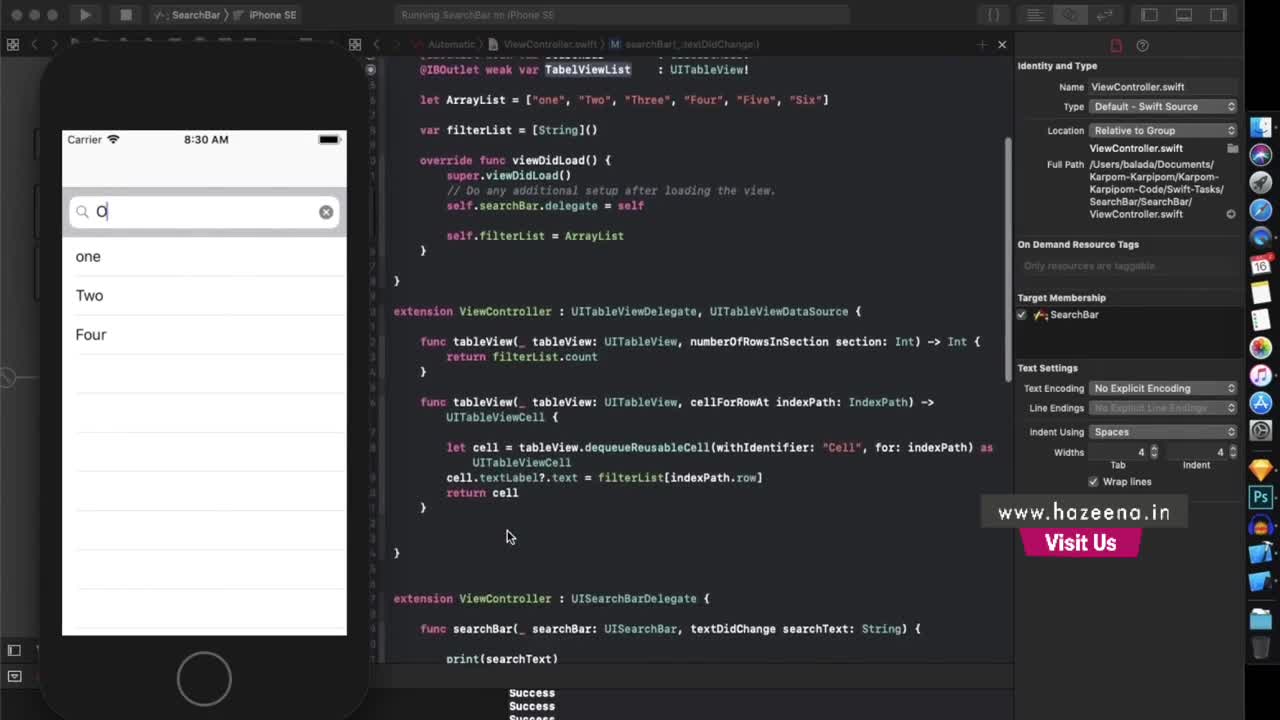This screenshot has width=1280, height=720.
Task: Select the 'Four' row in simulator table
Action: (204, 334)
